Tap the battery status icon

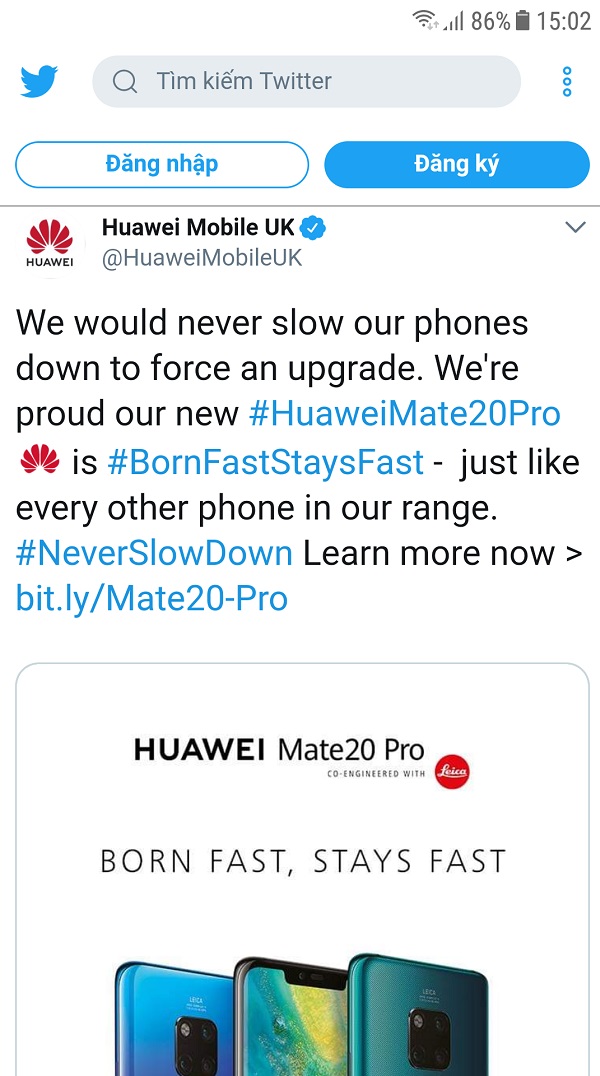tap(522, 21)
